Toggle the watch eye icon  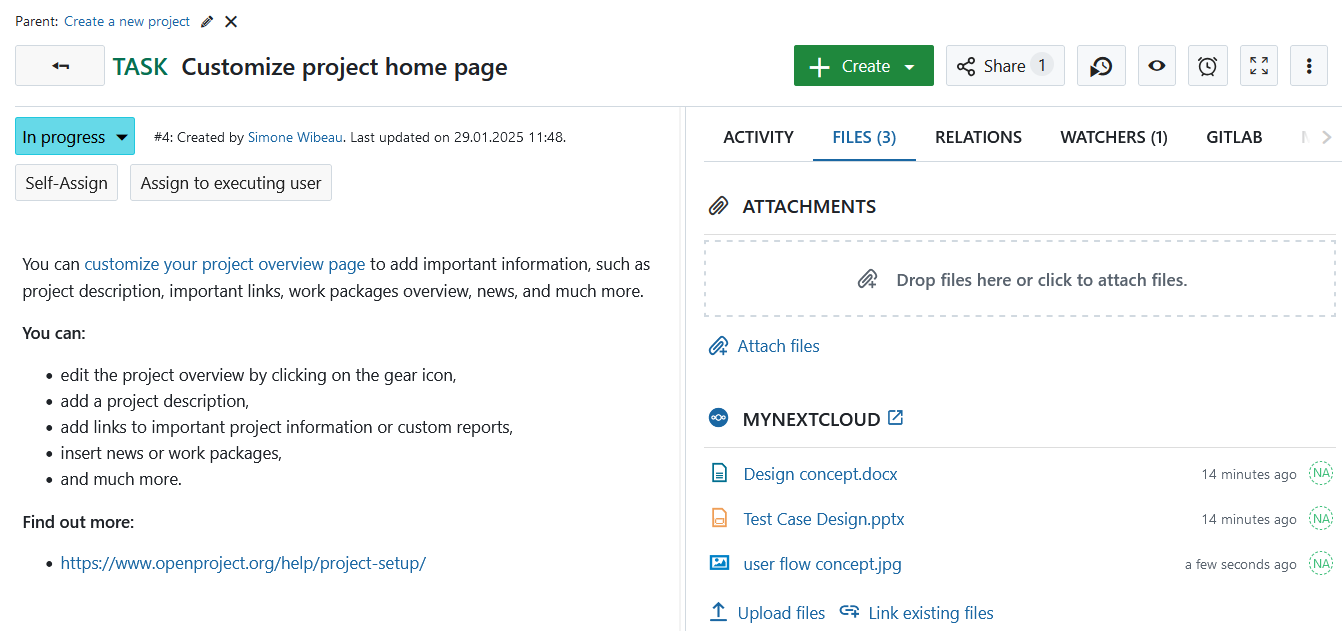click(1156, 66)
